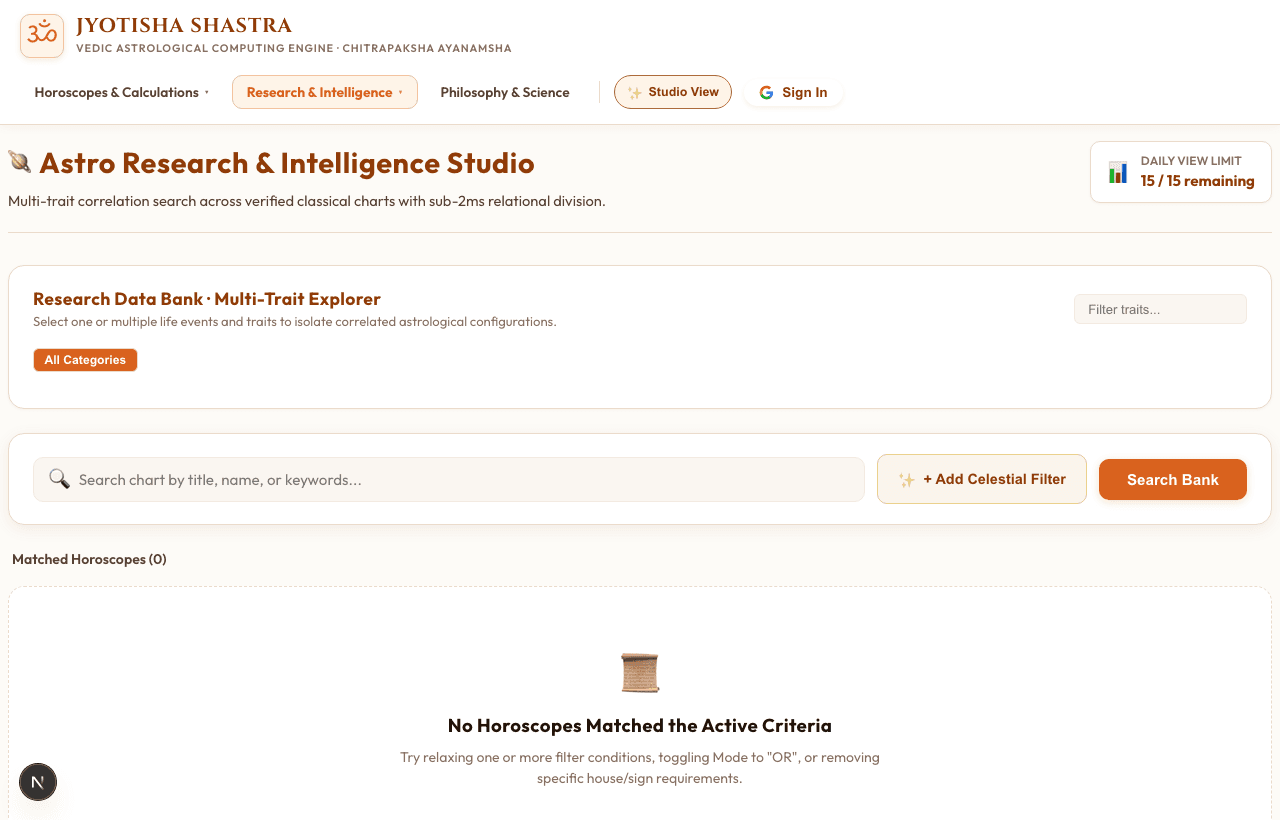Screen dimensions: 1280x820
Task: Click the Sign In button
Action: [793, 92]
